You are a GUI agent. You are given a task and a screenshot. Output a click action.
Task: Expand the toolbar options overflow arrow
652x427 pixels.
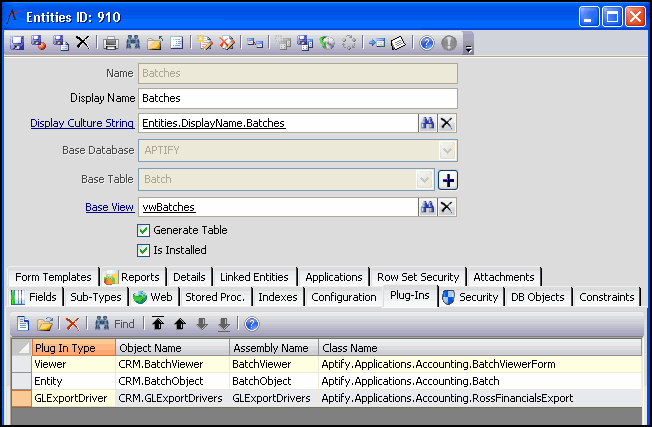(x=469, y=43)
